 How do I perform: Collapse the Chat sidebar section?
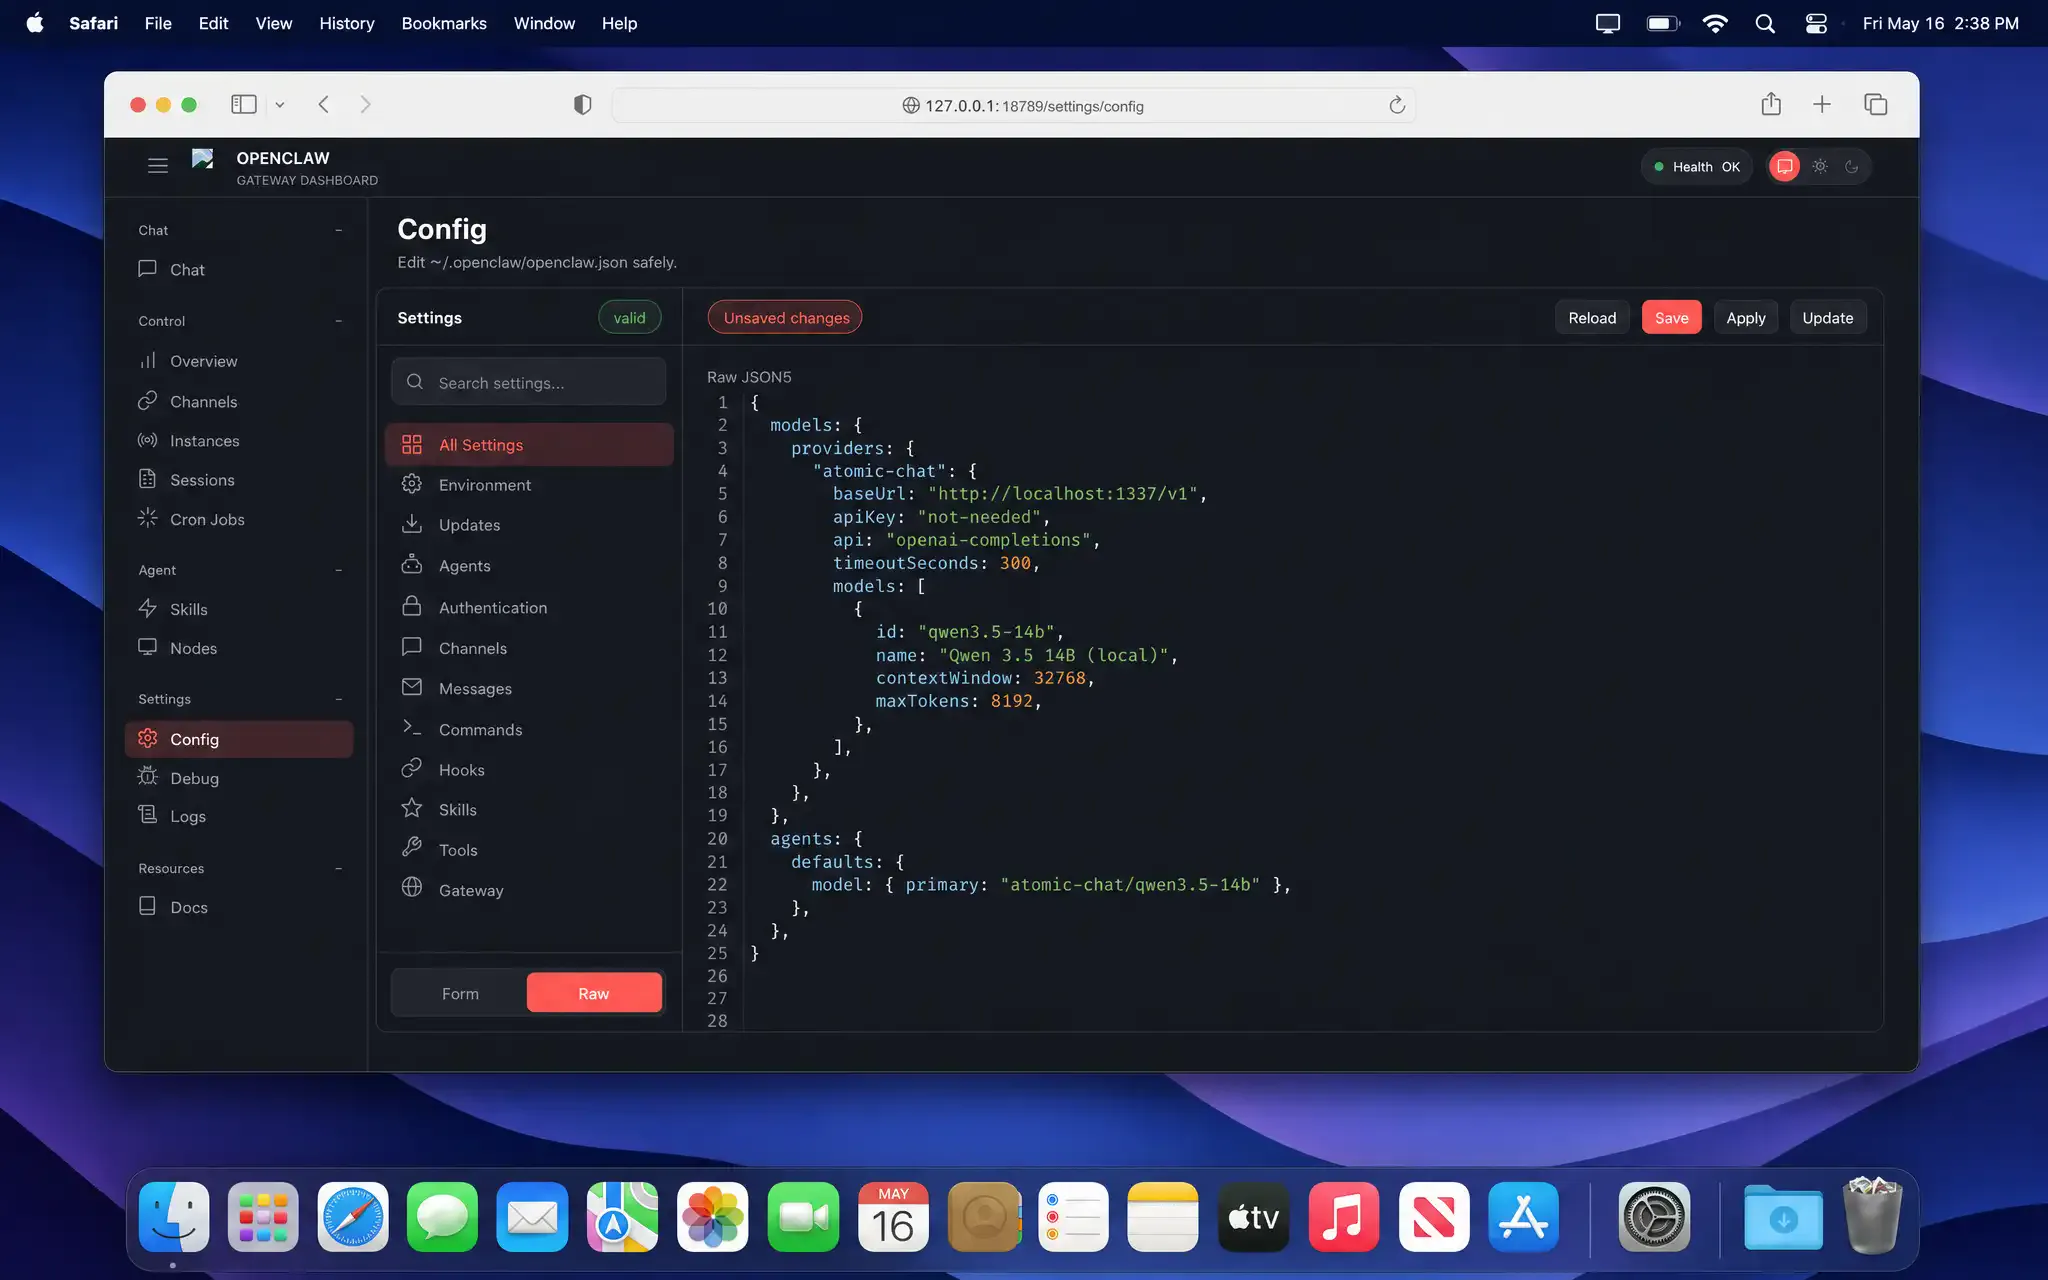[339, 230]
